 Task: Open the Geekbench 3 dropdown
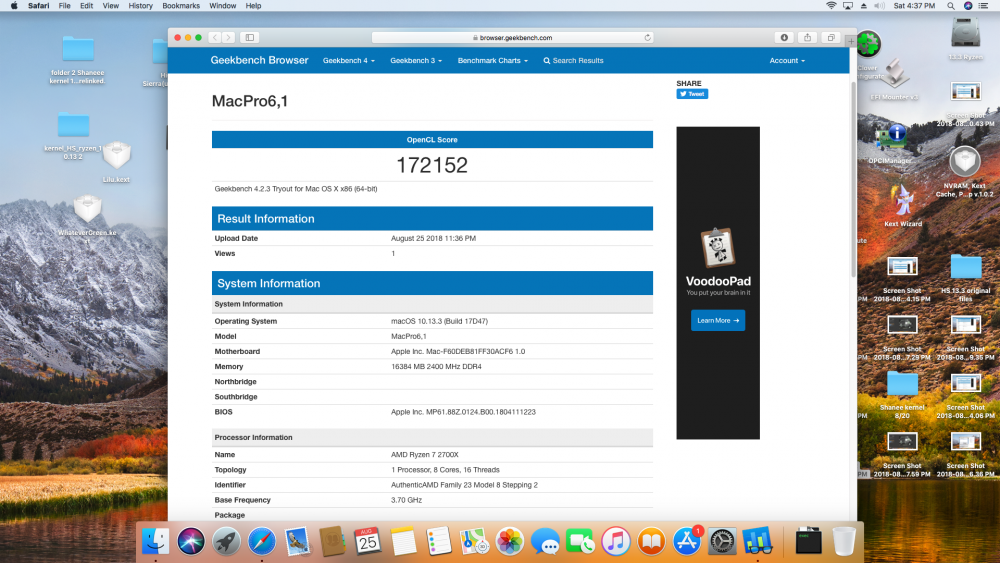pyautogui.click(x=416, y=61)
